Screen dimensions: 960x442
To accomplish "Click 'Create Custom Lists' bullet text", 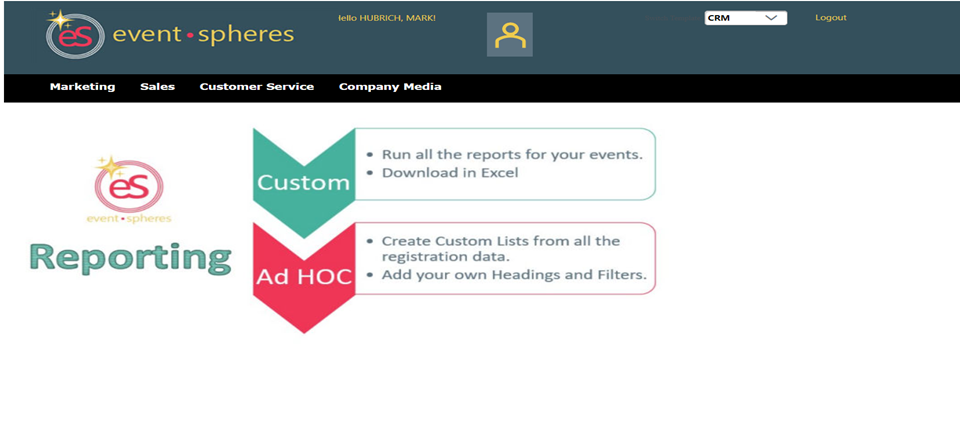I will click(x=500, y=241).
